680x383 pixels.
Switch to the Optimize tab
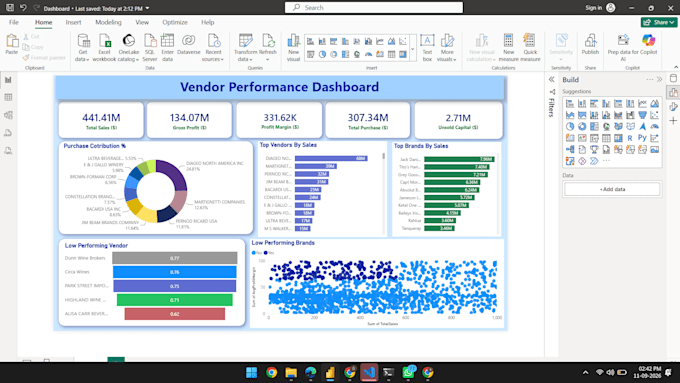[x=175, y=22]
